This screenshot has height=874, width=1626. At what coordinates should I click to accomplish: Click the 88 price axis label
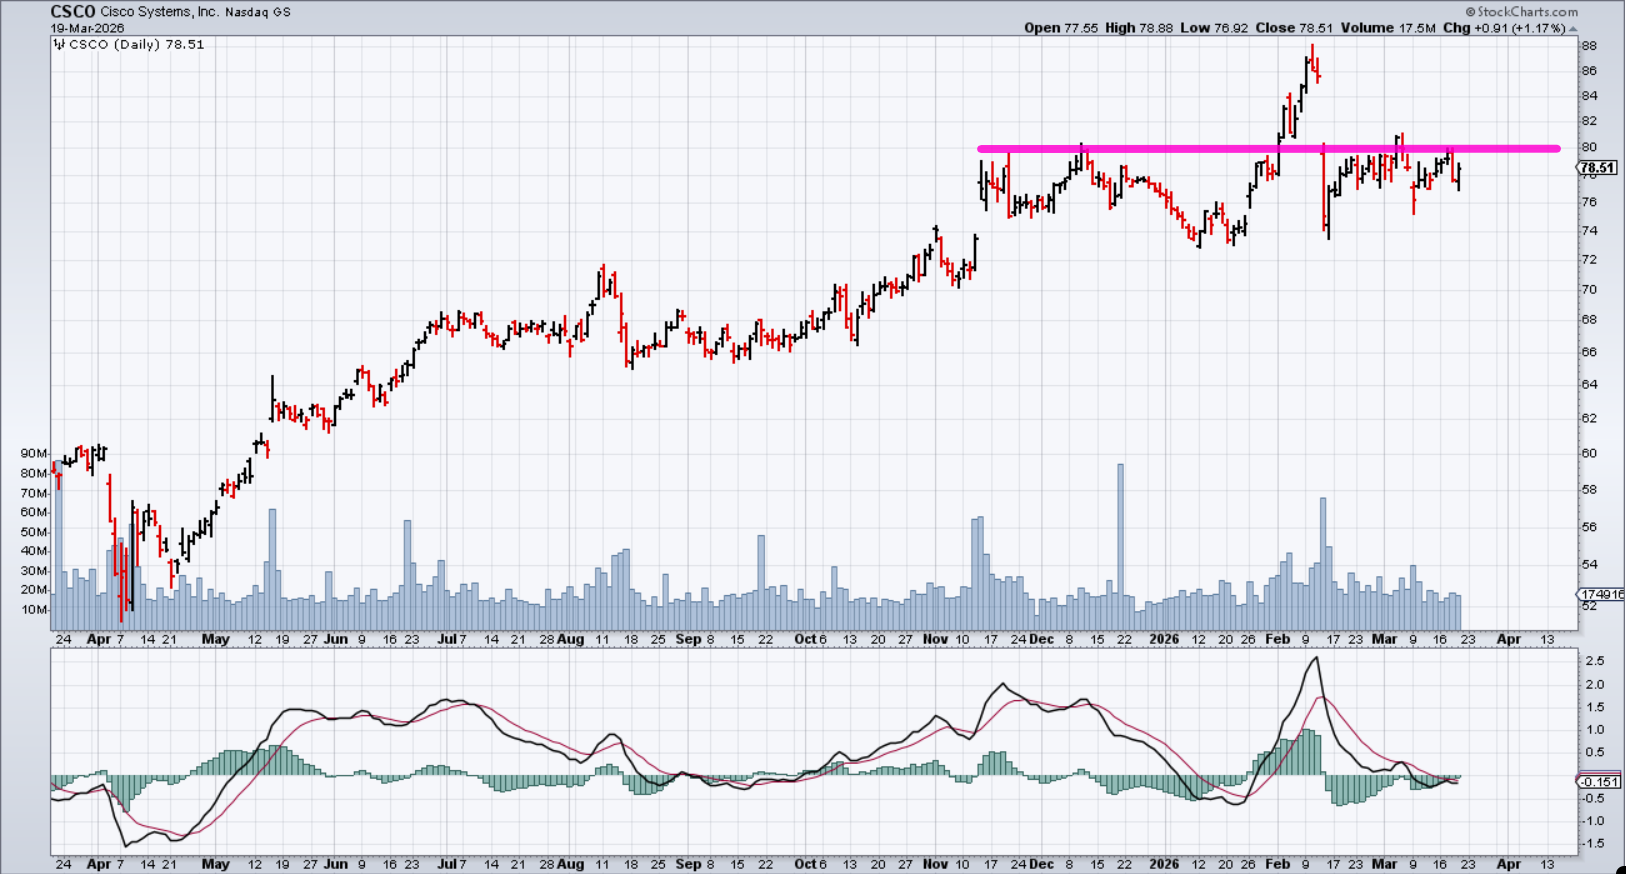pos(1589,46)
